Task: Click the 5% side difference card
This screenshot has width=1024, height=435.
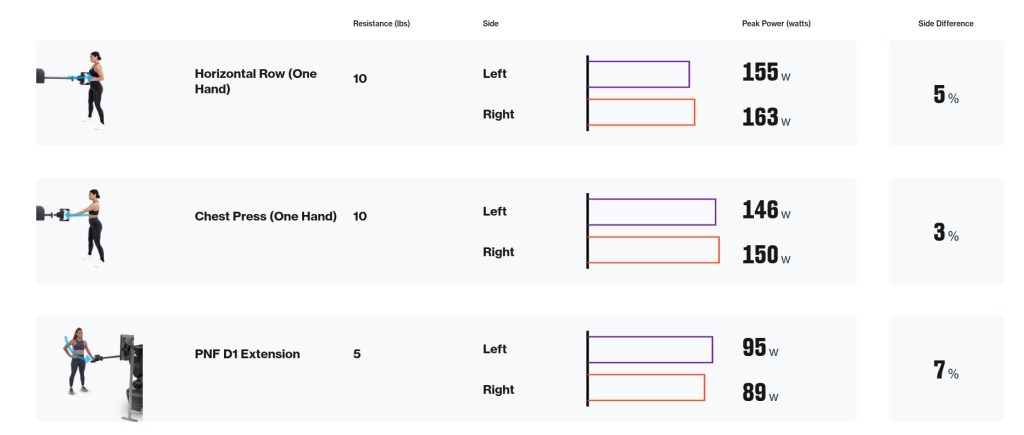Action: point(945,94)
